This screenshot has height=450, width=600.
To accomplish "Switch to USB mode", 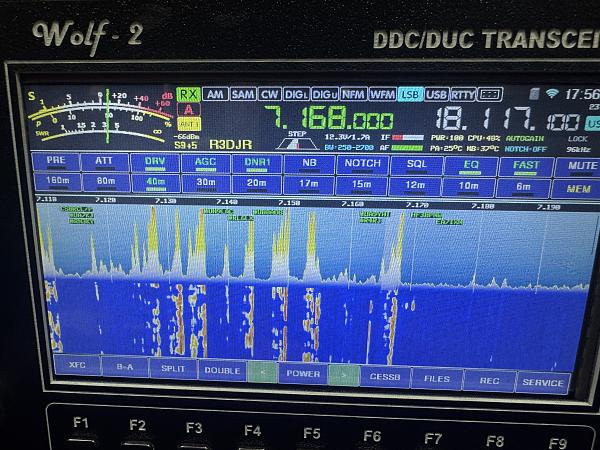I will click(436, 94).
